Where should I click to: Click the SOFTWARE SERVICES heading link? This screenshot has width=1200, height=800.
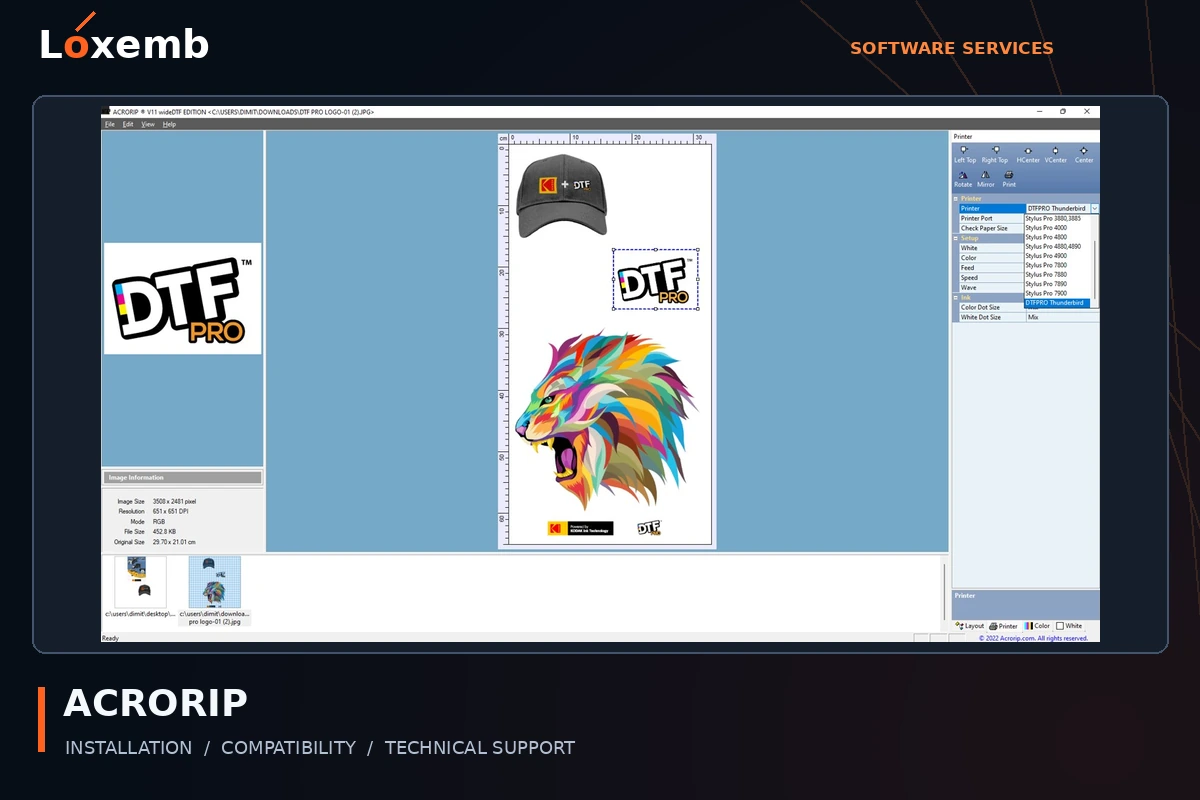[x=952, y=48]
